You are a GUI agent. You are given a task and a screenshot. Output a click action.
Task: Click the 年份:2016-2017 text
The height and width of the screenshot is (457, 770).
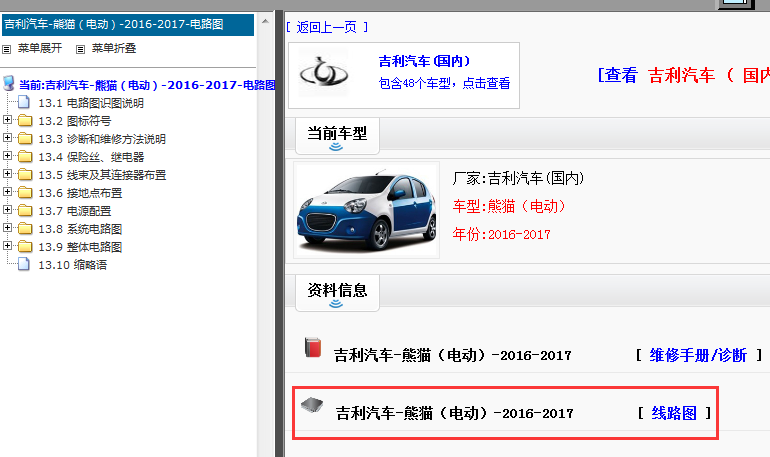tap(501, 234)
